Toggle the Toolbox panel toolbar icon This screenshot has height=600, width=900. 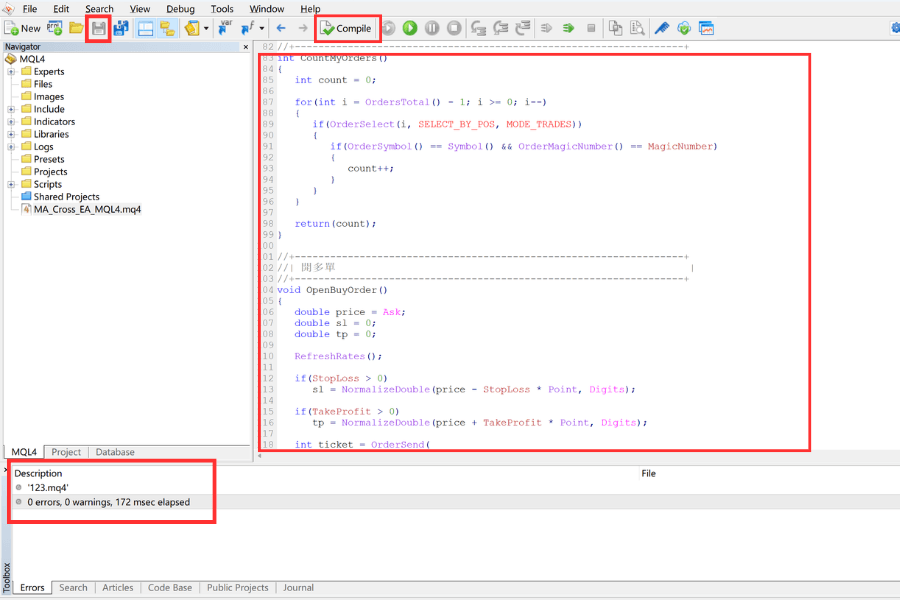166,28
